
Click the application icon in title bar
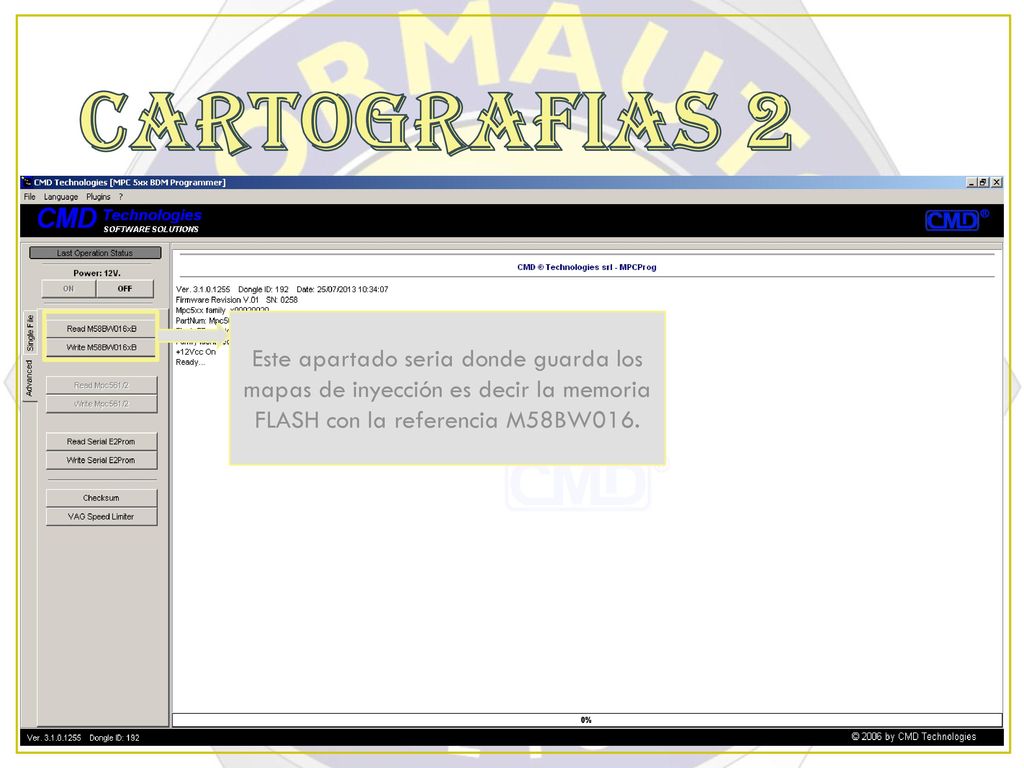click(27, 182)
